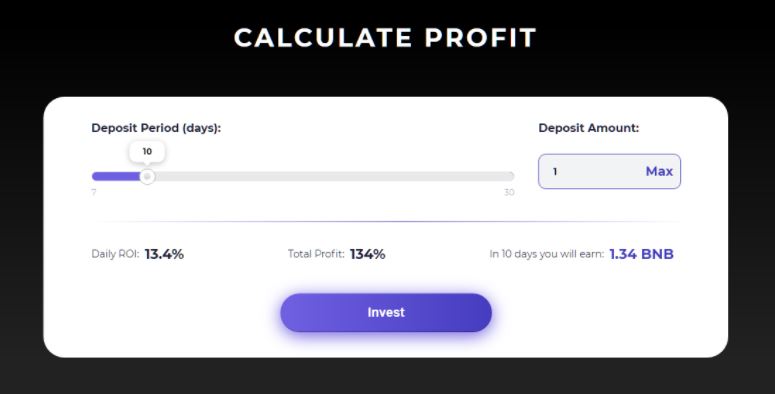Click the Total Profit label text
Viewport: 775px width, 395px height.
316,254
